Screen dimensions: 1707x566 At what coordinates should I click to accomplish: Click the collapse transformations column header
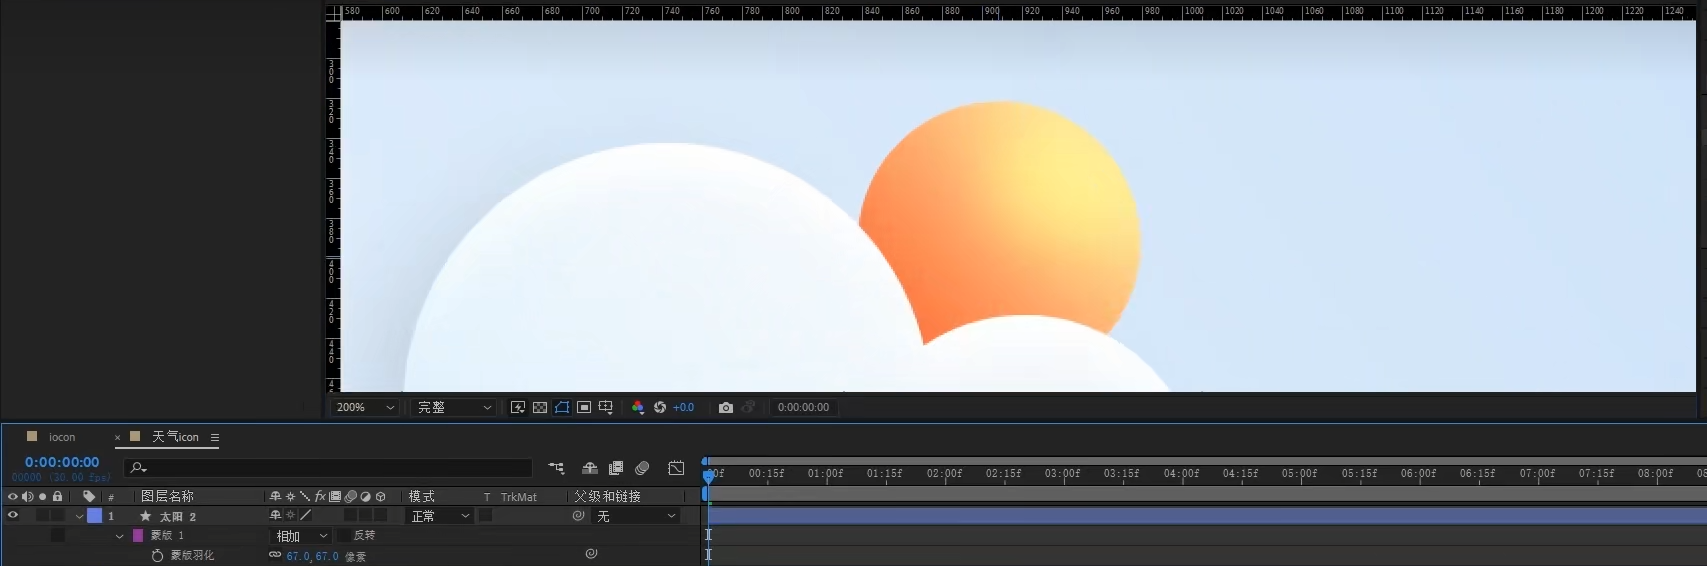(290, 496)
